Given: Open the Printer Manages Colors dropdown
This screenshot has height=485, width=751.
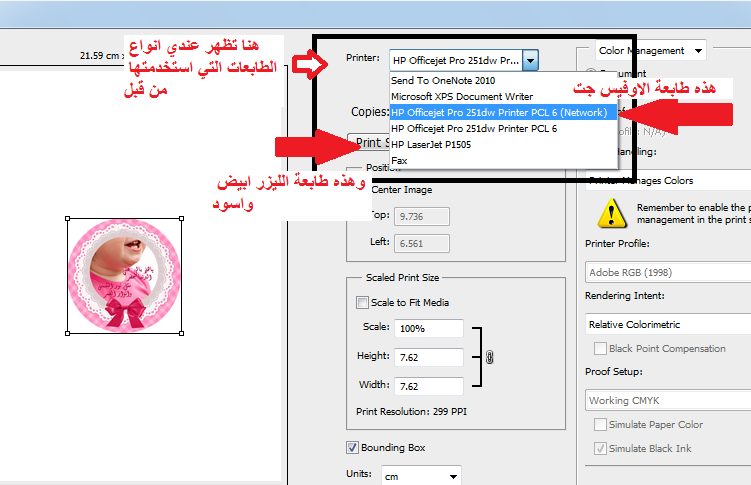Looking at the screenshot, I should tap(668, 180).
